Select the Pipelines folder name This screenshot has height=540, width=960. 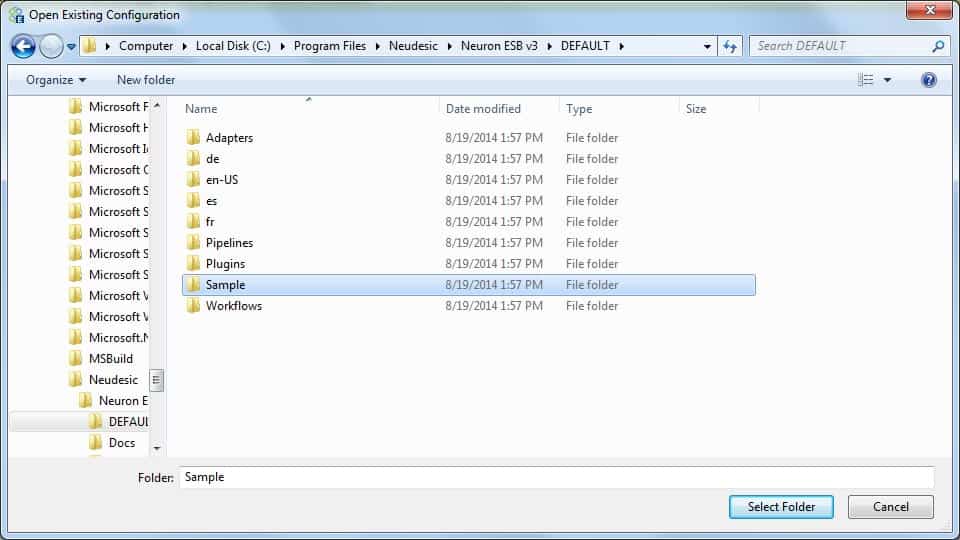pyautogui.click(x=229, y=243)
